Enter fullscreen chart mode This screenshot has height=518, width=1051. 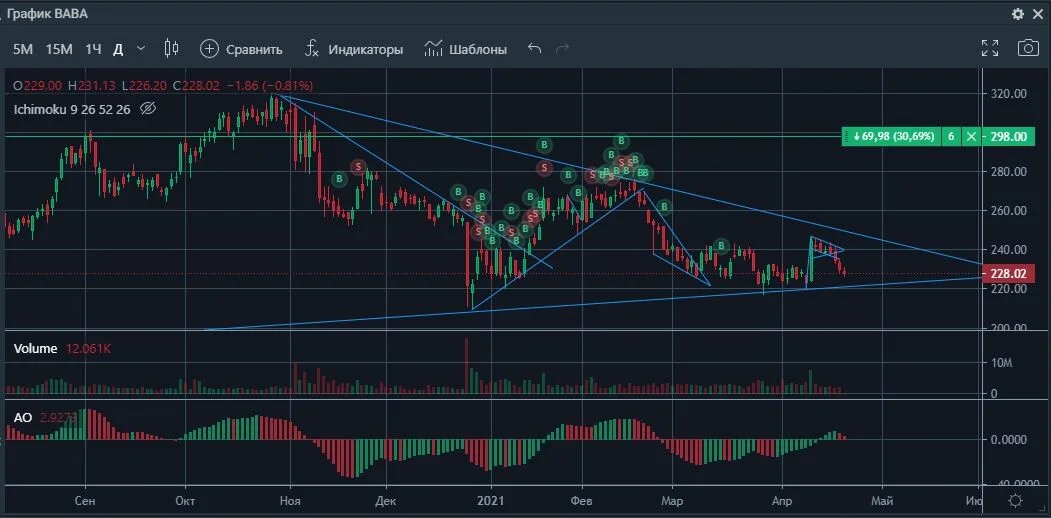[990, 48]
